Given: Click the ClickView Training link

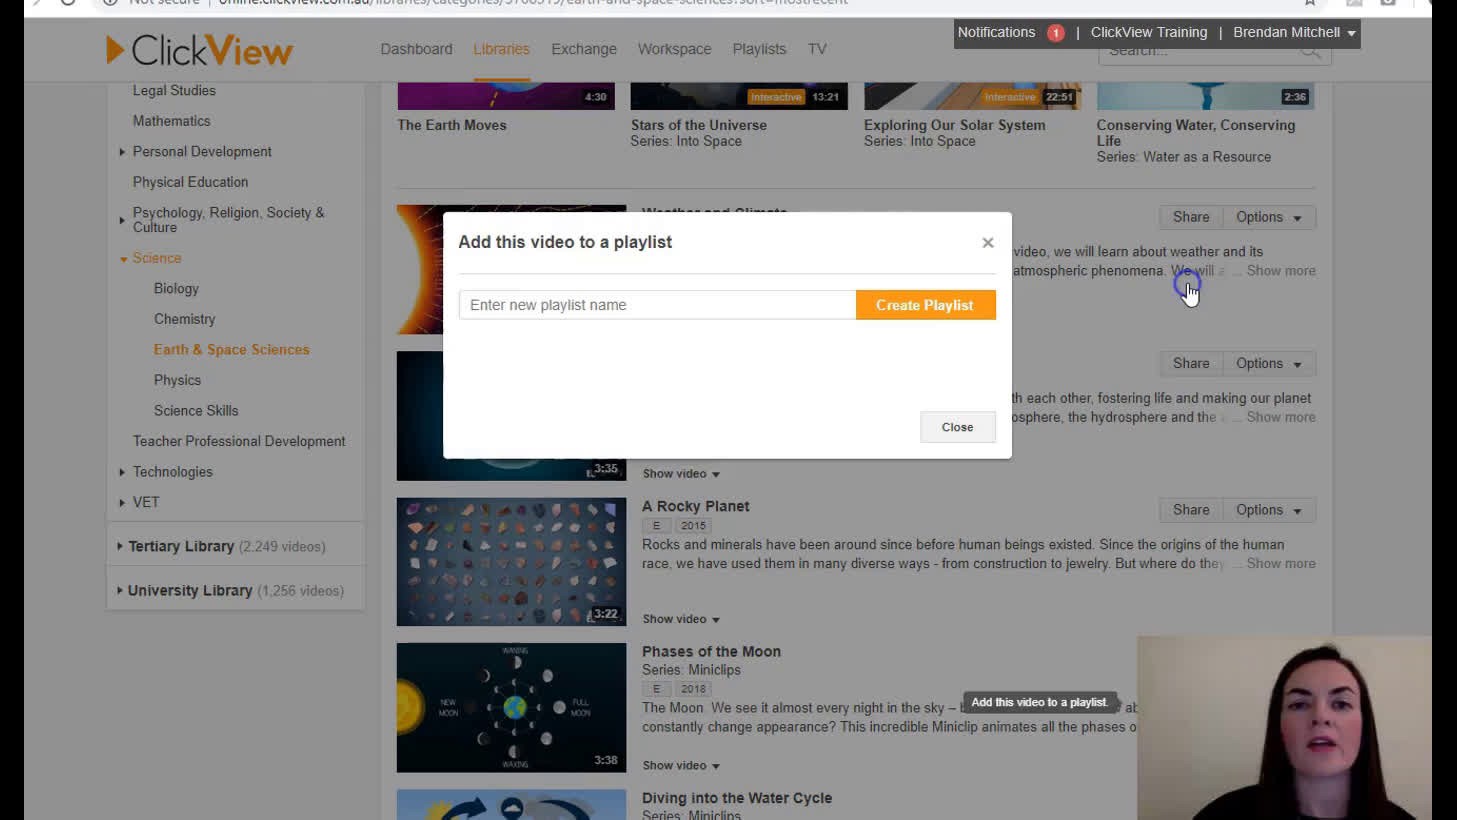Looking at the screenshot, I should (1149, 32).
